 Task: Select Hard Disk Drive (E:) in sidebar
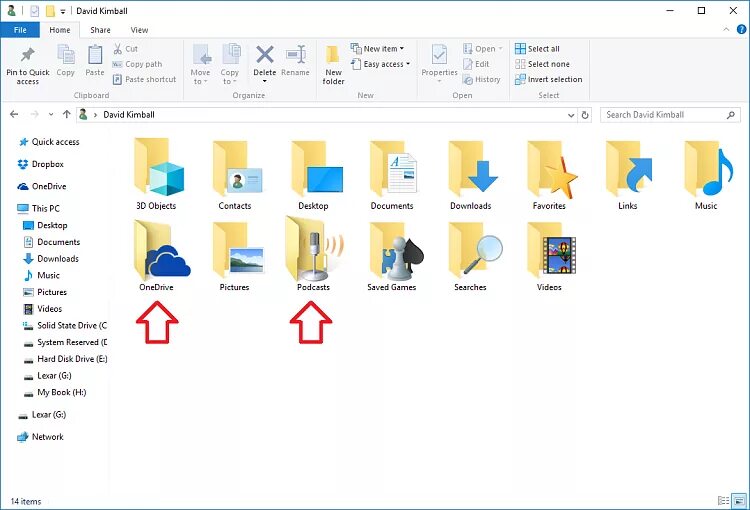(65, 359)
